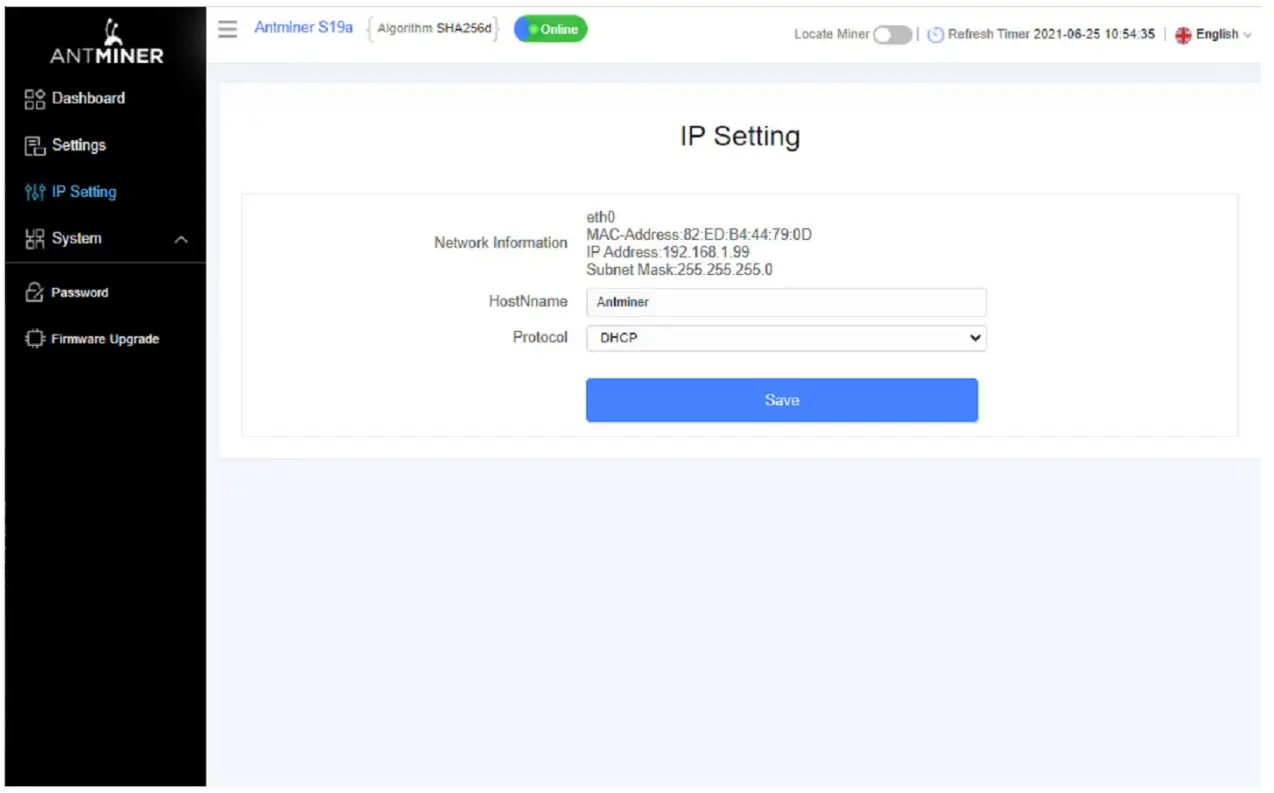Click the HostNname input field
This screenshot has width=1274, height=793.
[786, 302]
